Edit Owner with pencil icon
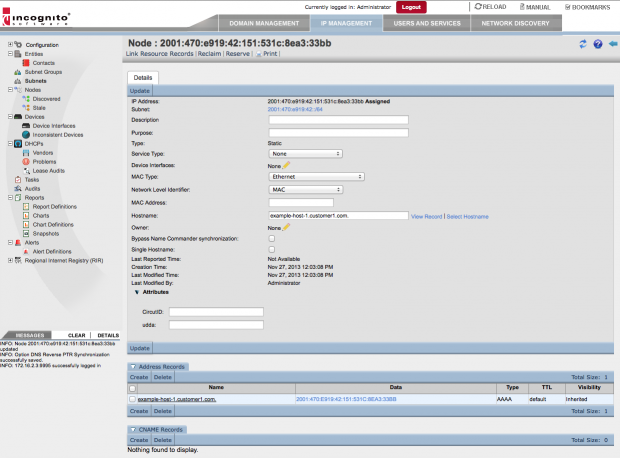The height and width of the screenshot is (458, 620). [x=286, y=227]
